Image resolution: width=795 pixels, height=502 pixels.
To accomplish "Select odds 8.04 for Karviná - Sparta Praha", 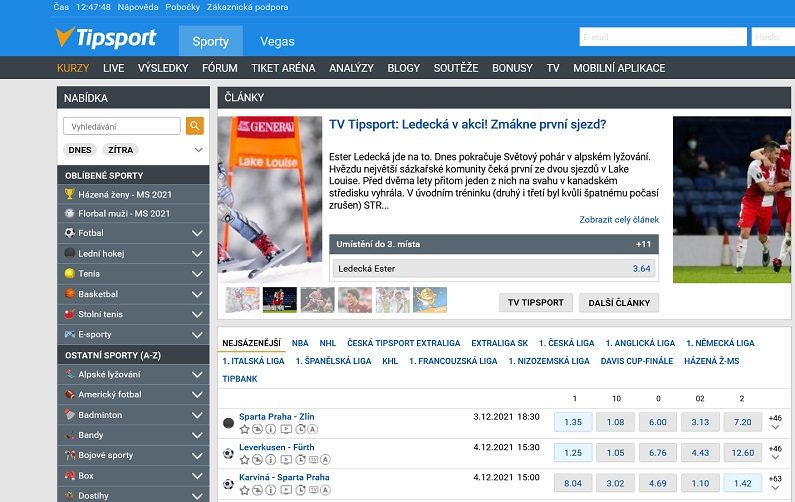I will pyautogui.click(x=573, y=483).
